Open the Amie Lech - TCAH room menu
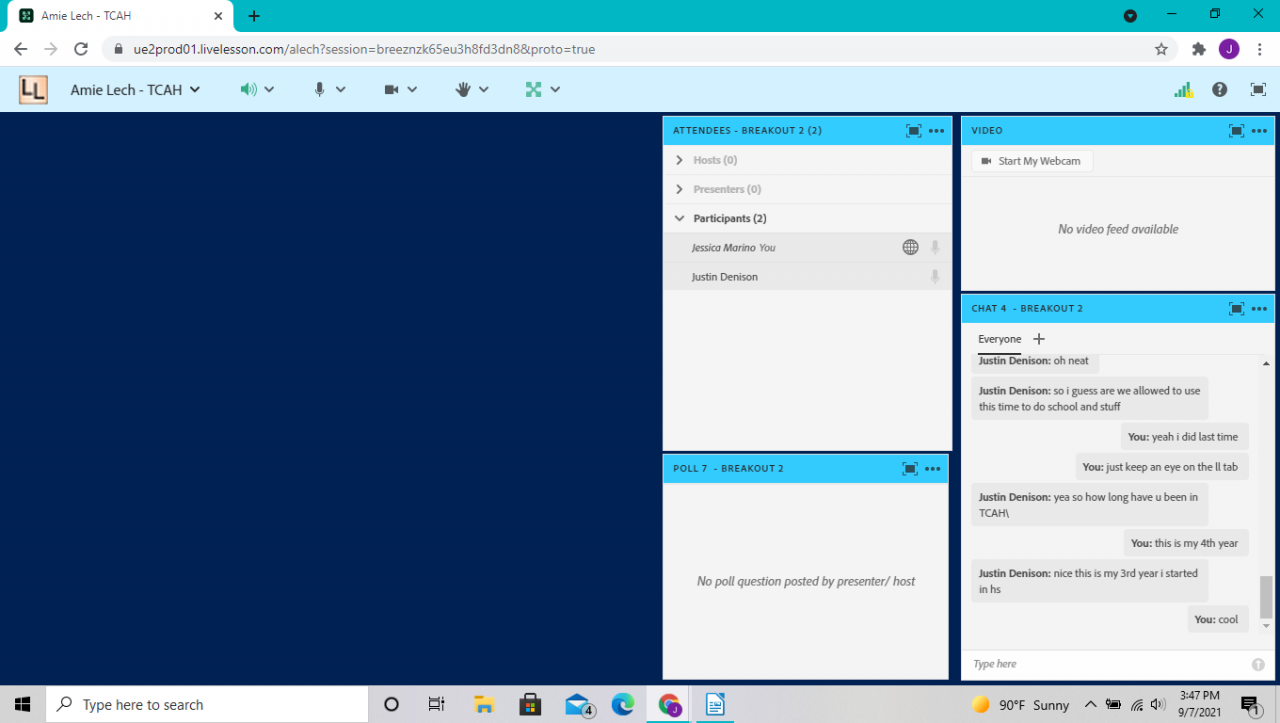Screen dimensions: 1280x723 coord(135,89)
